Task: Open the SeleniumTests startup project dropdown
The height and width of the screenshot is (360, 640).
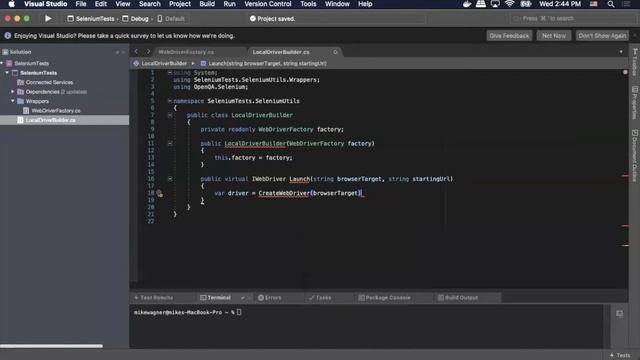Action: point(91,19)
